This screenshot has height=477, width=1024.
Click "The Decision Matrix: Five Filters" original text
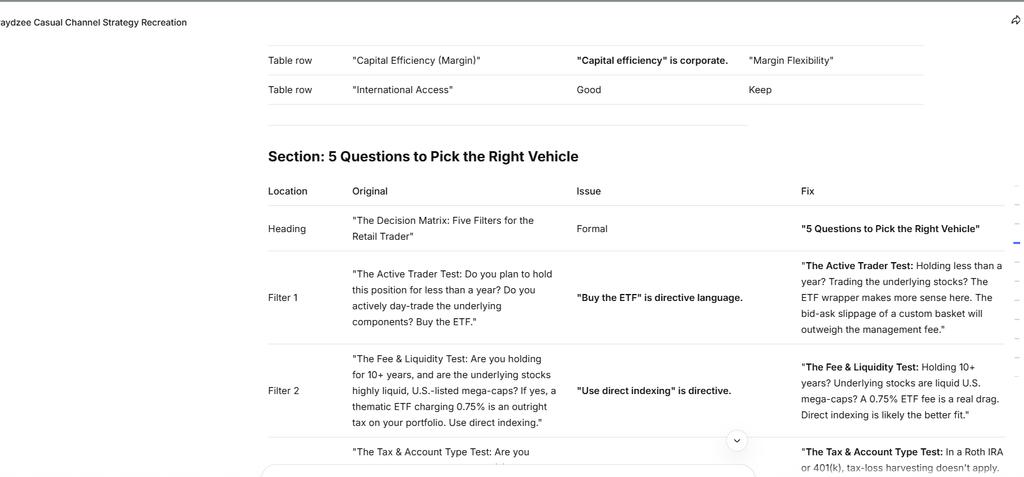click(443, 229)
